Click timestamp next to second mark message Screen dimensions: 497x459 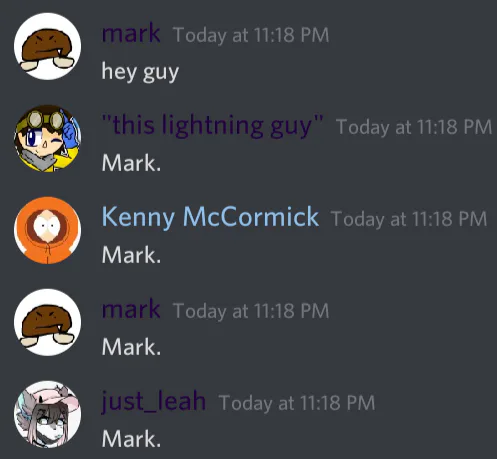(x=251, y=311)
